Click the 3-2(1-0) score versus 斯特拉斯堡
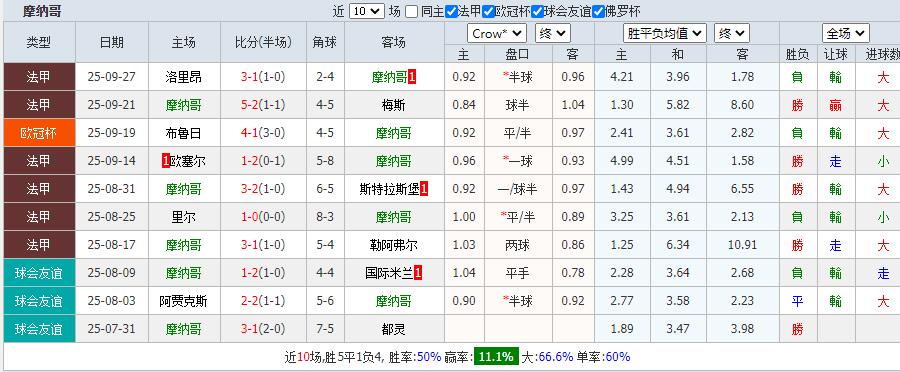 click(263, 189)
